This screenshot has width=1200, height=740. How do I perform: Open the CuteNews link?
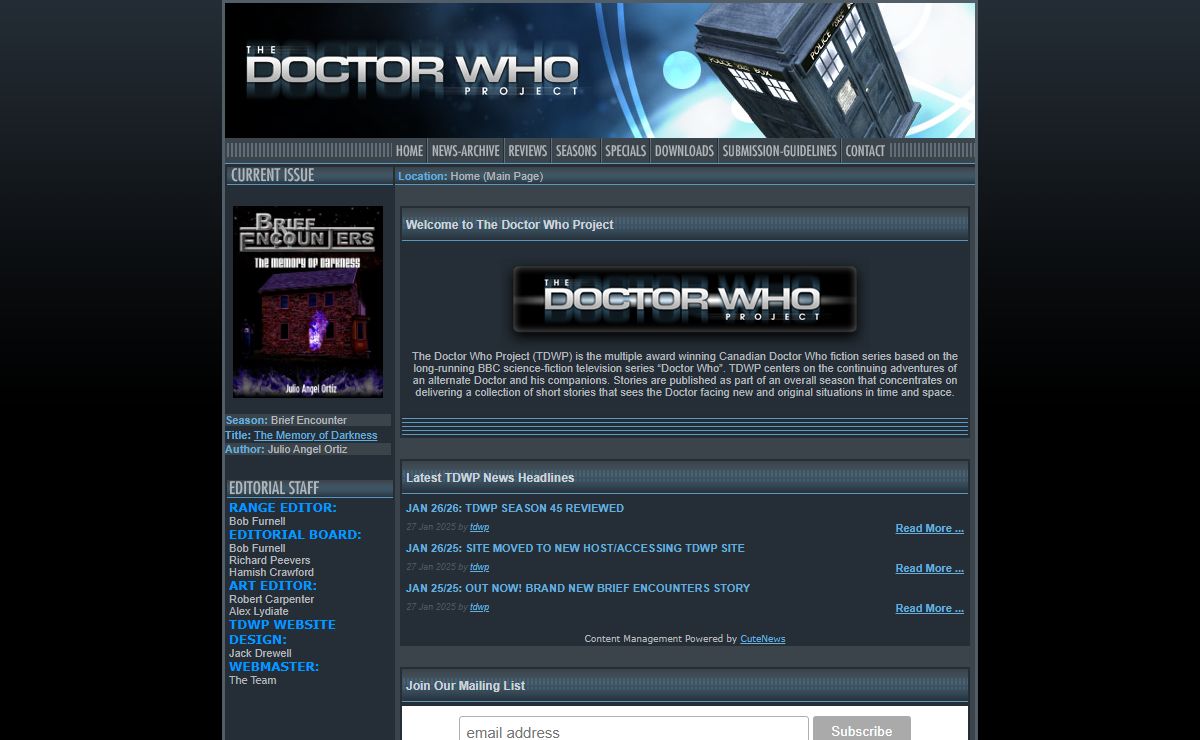click(763, 639)
